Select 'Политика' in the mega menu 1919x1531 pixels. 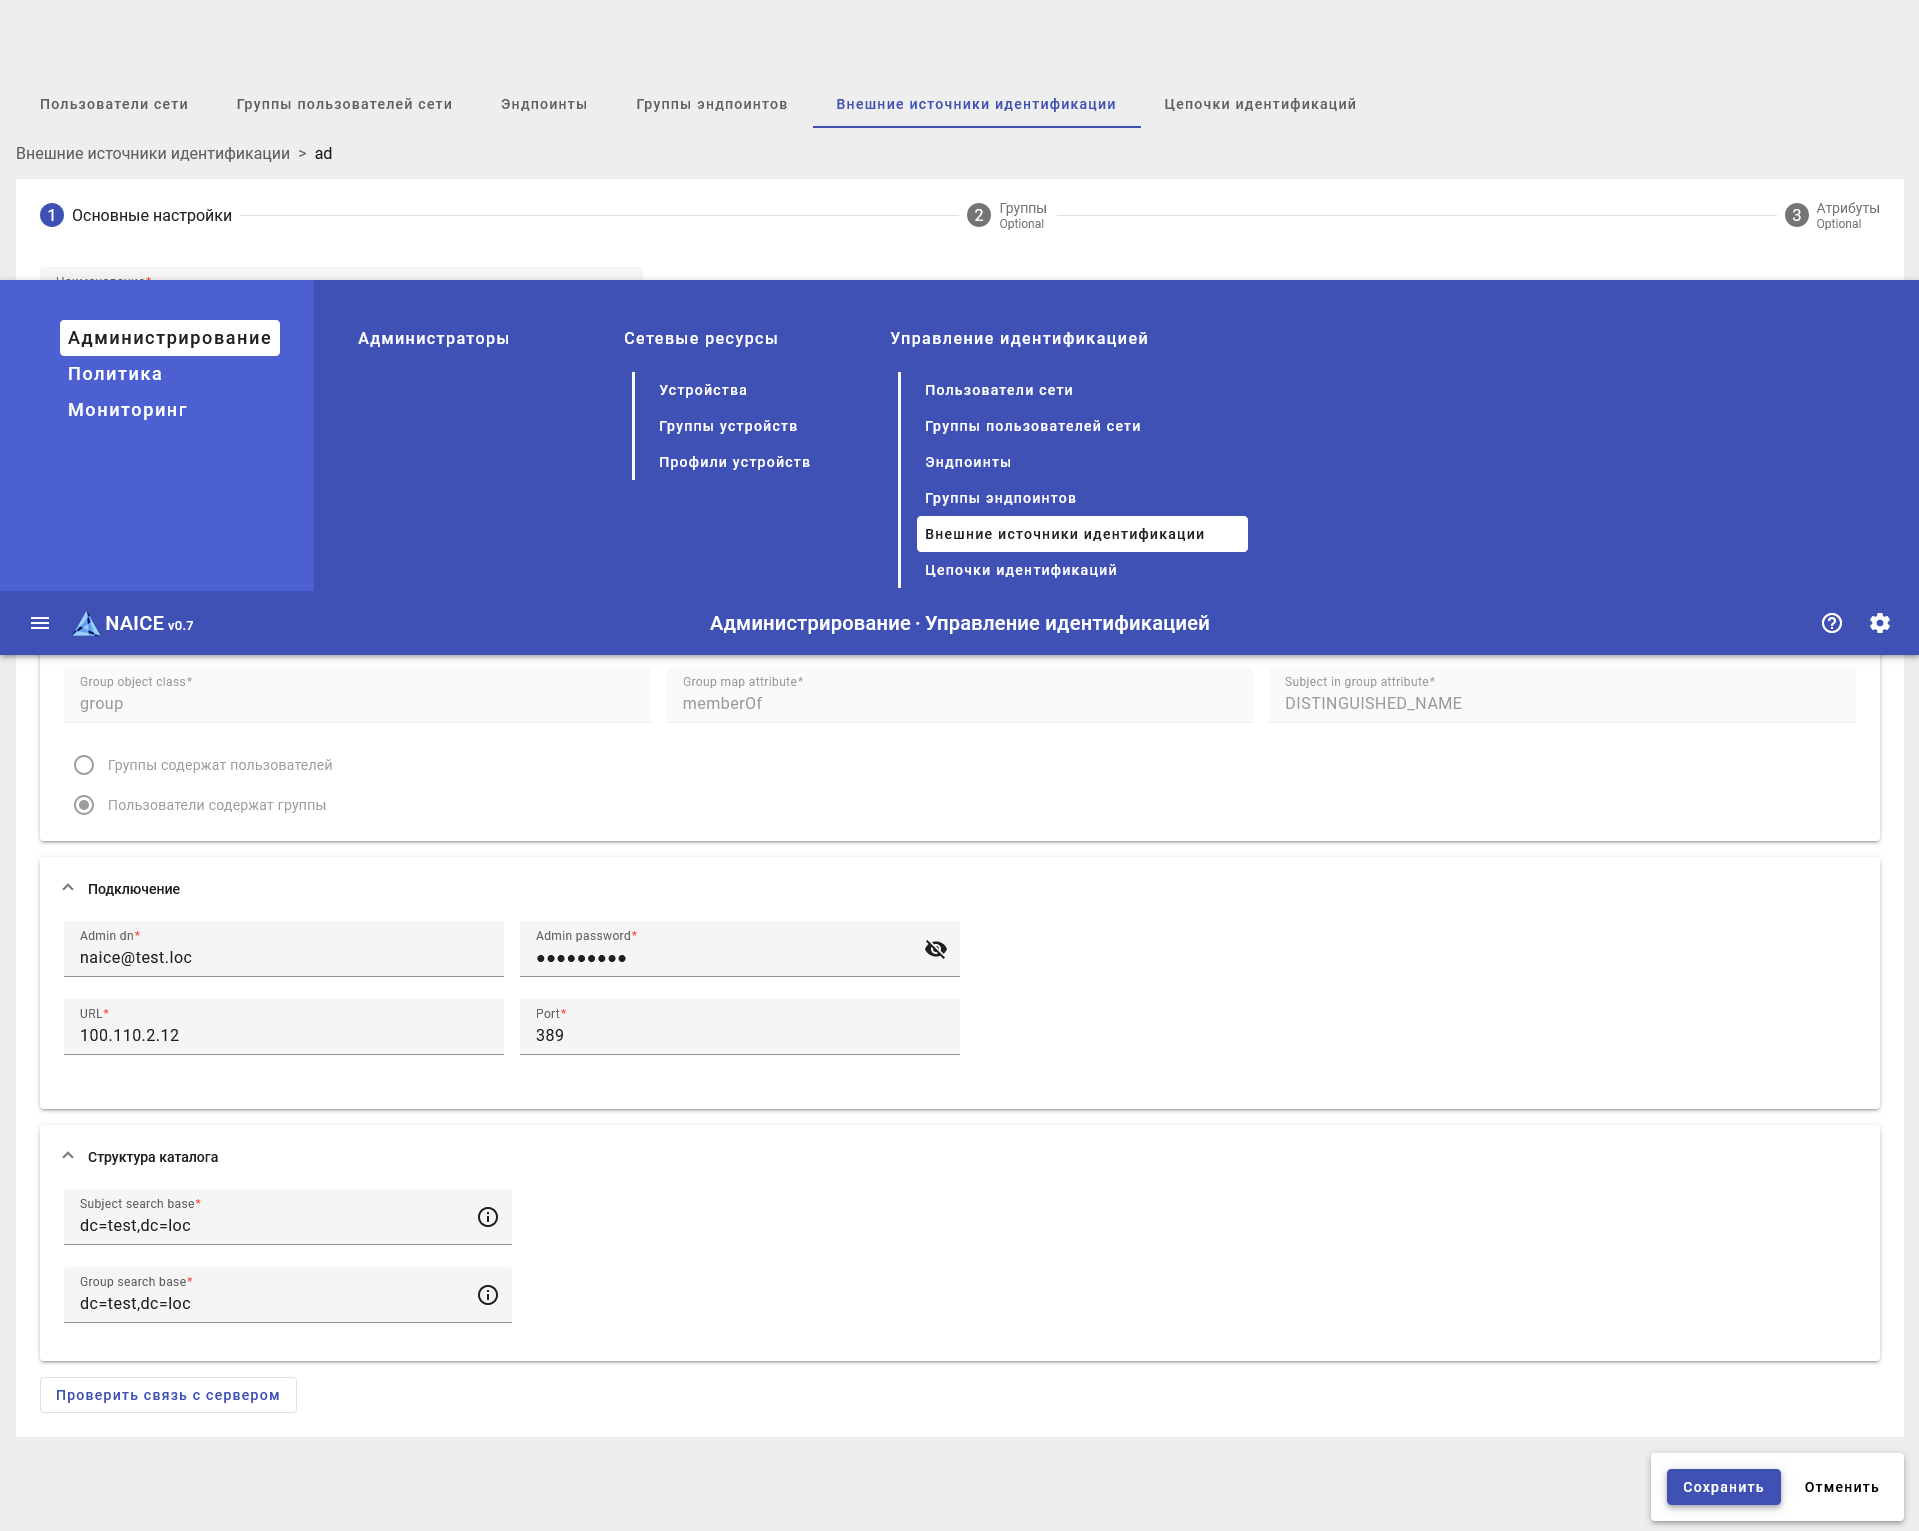point(115,374)
